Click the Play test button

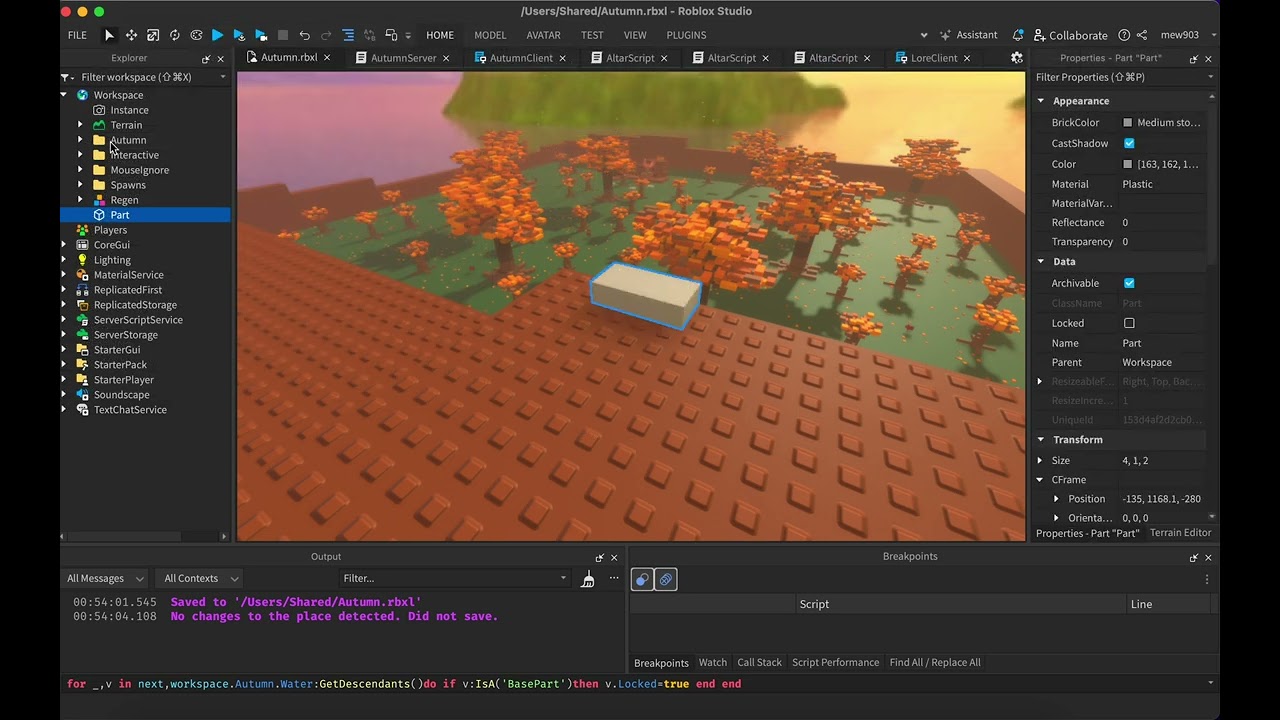pyautogui.click(x=217, y=35)
